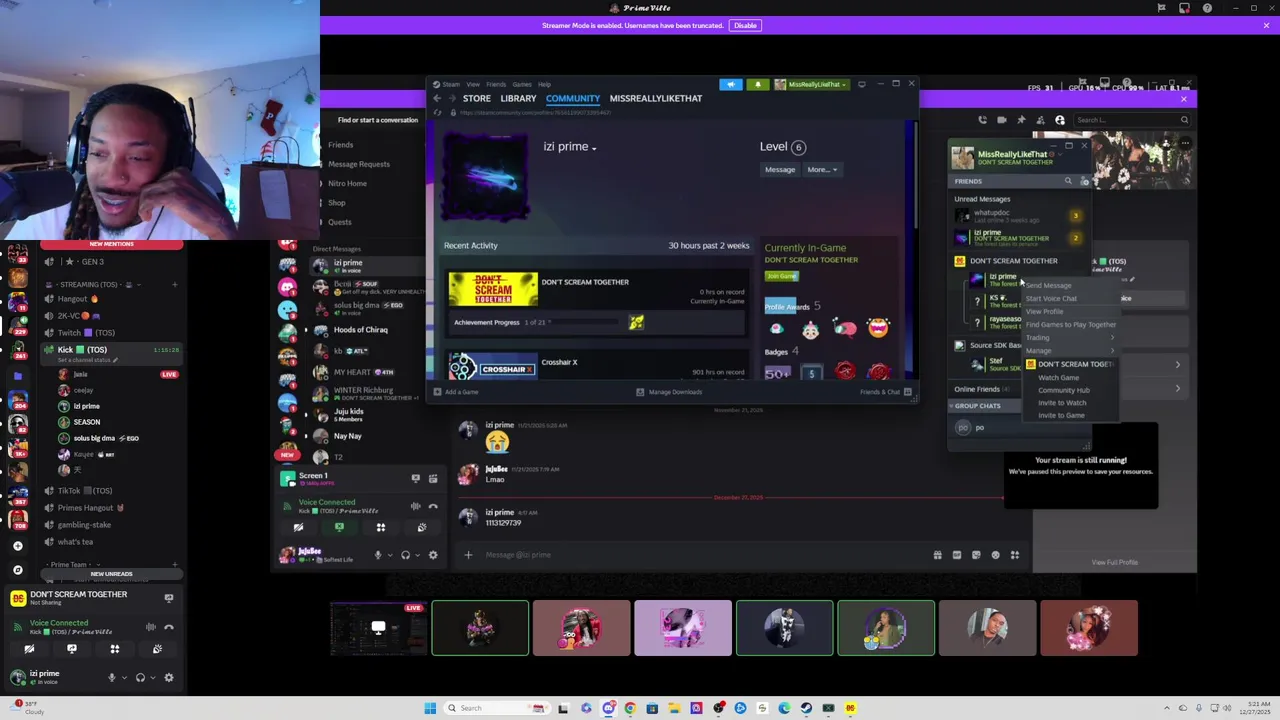
Task: Click the Add a Game plus icon
Action: pos(437,392)
